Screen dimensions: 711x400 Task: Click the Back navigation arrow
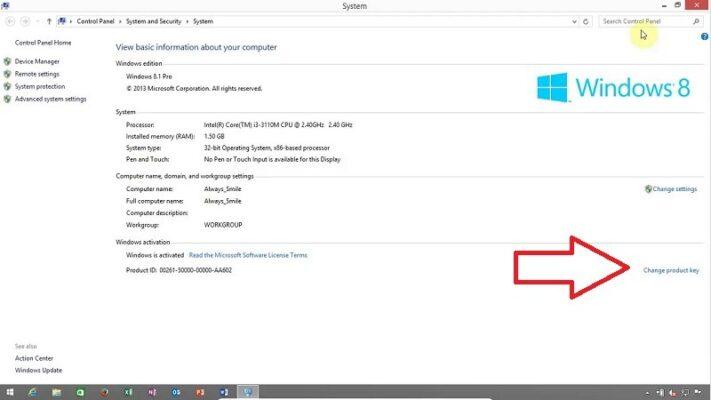(10, 21)
